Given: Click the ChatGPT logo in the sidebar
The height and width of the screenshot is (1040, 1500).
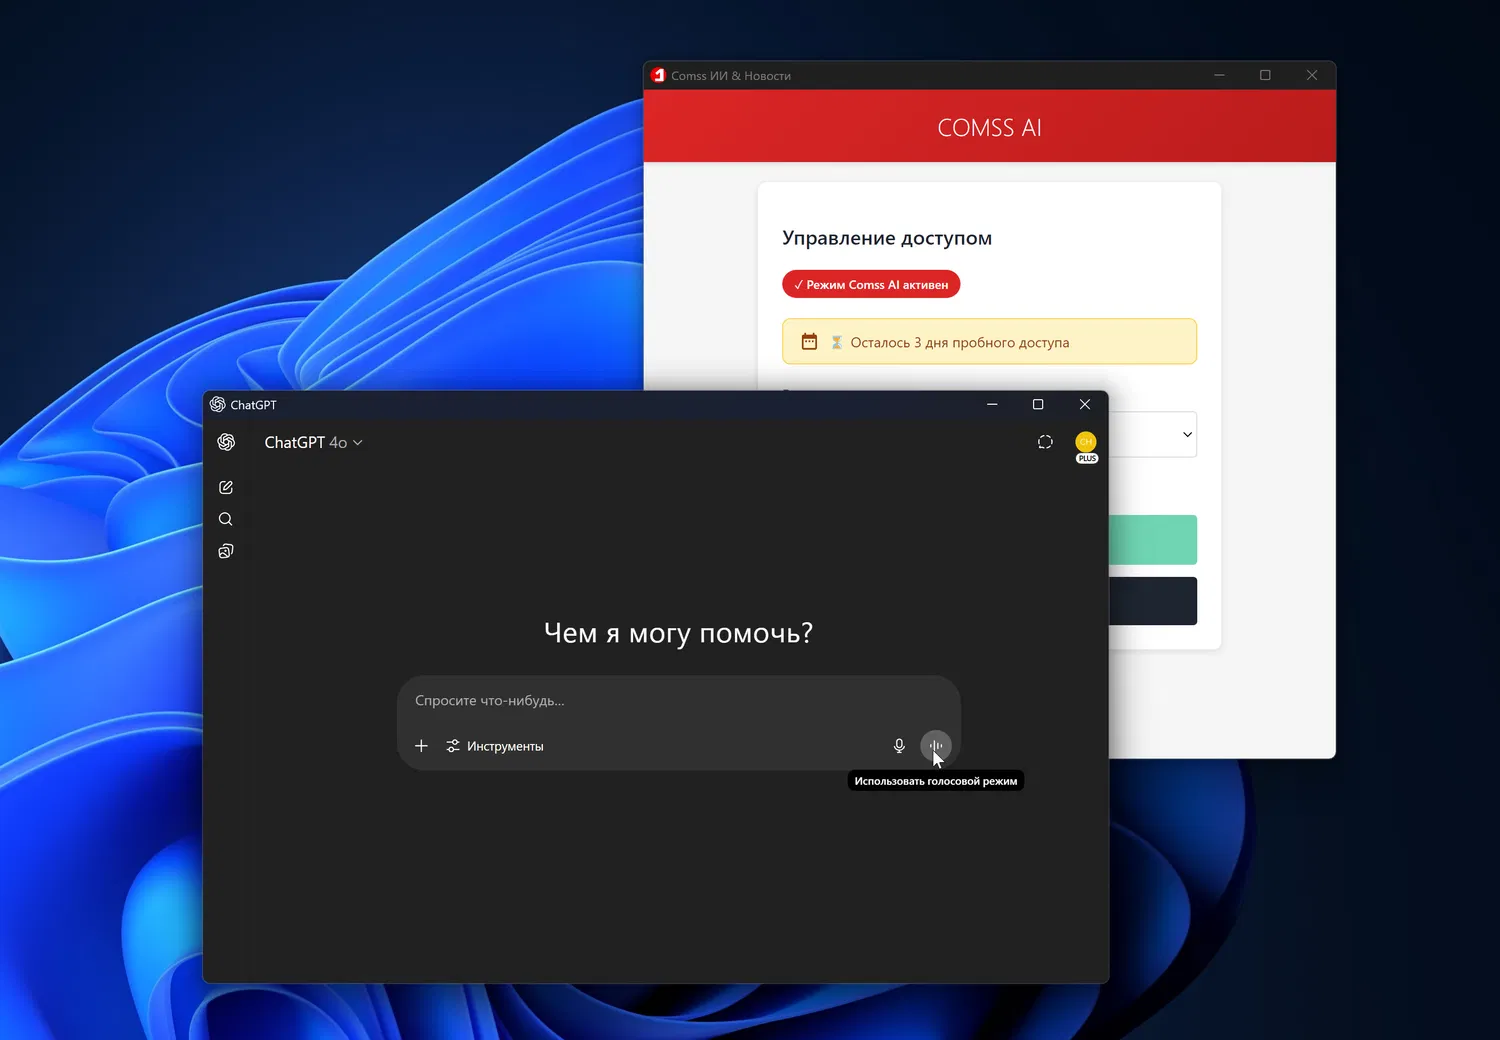Looking at the screenshot, I should coord(226,442).
